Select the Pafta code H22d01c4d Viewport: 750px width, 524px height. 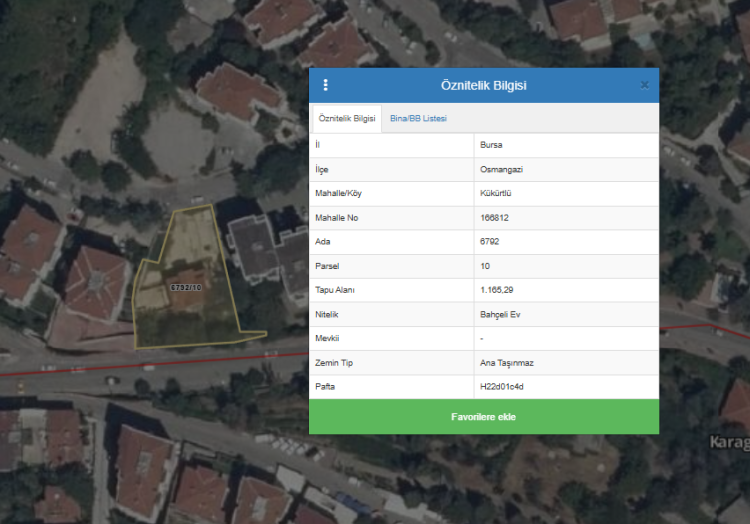click(502, 386)
